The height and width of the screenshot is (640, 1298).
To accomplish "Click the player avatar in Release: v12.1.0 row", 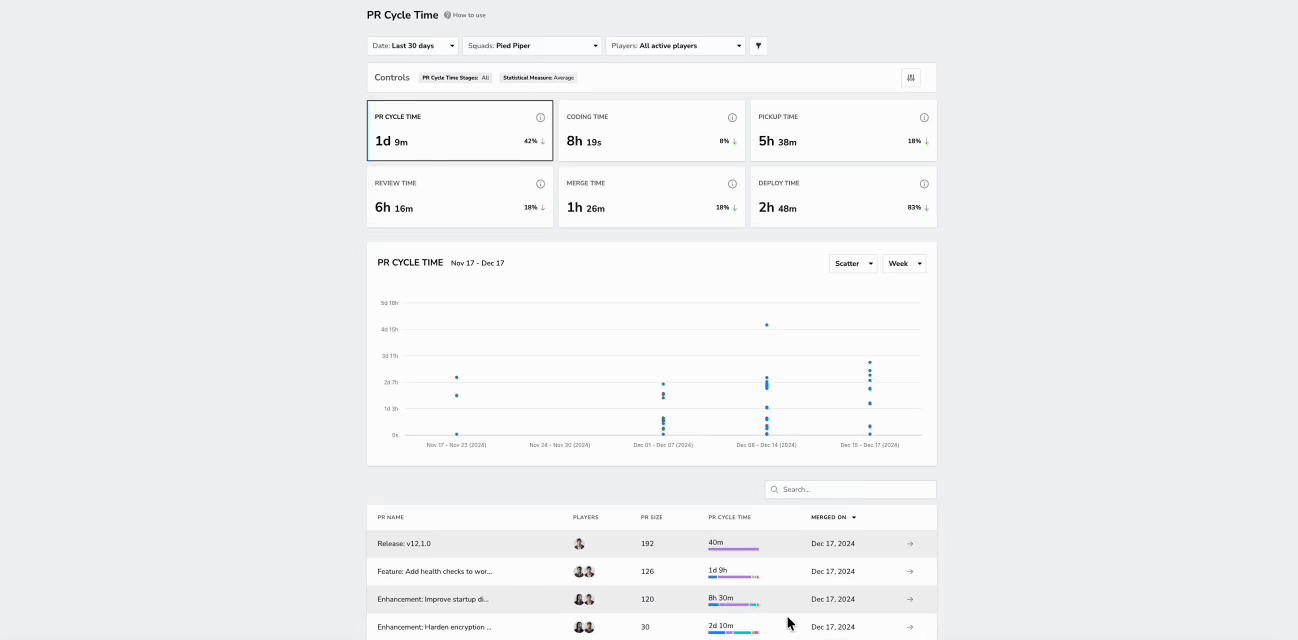I will 579,544.
